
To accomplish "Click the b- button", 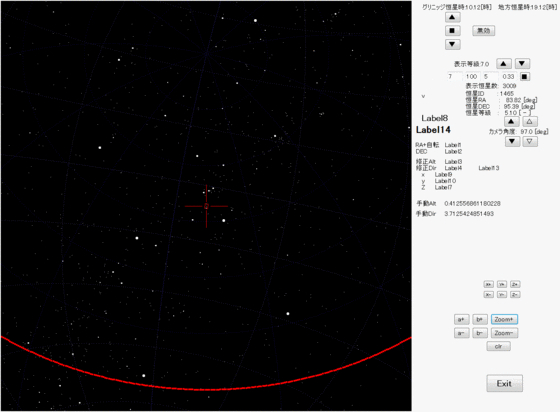I will (480, 333).
